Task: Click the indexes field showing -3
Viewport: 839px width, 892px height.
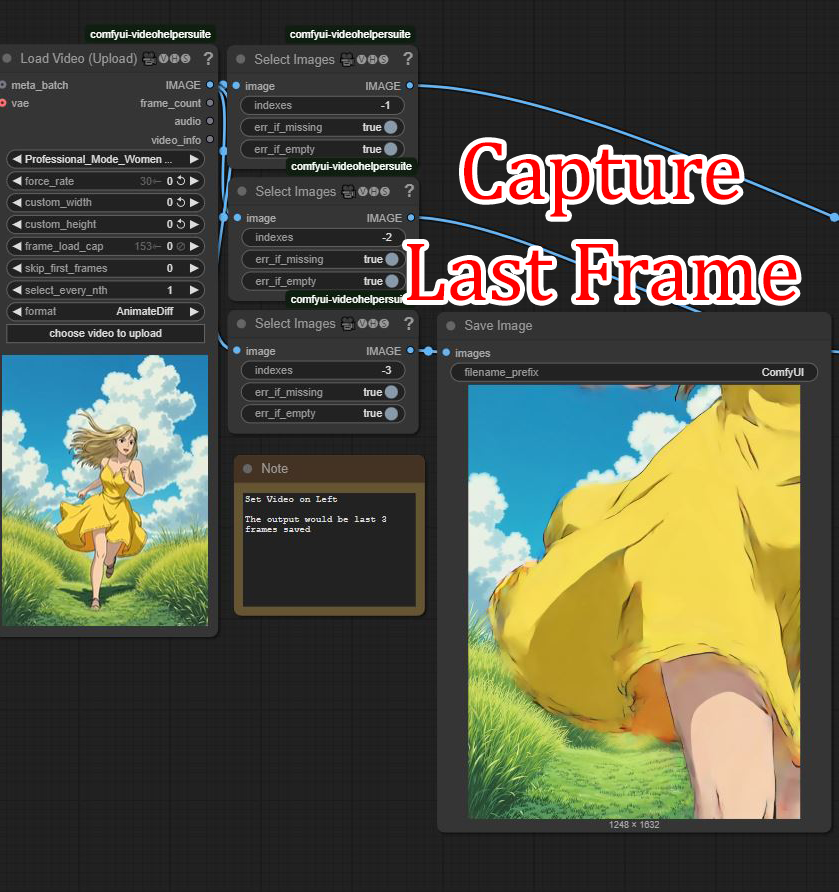Action: 323,370
